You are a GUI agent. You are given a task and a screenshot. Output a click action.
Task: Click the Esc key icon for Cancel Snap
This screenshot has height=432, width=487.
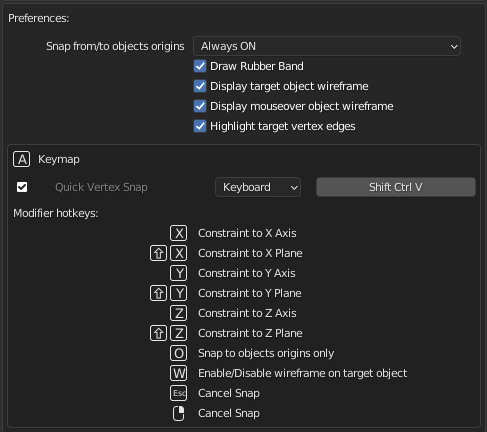tap(179, 393)
